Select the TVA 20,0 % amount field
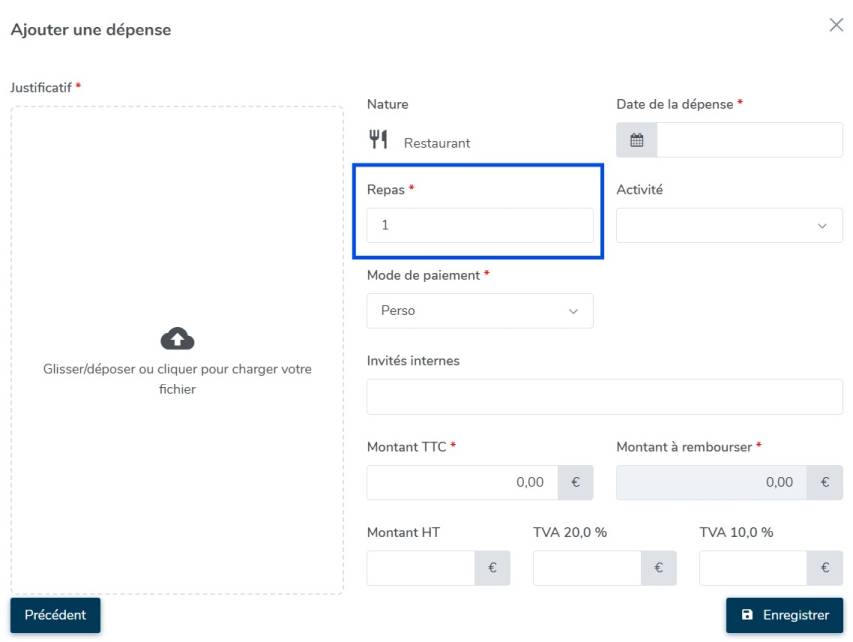The width and height of the screenshot is (853, 642). [587, 568]
